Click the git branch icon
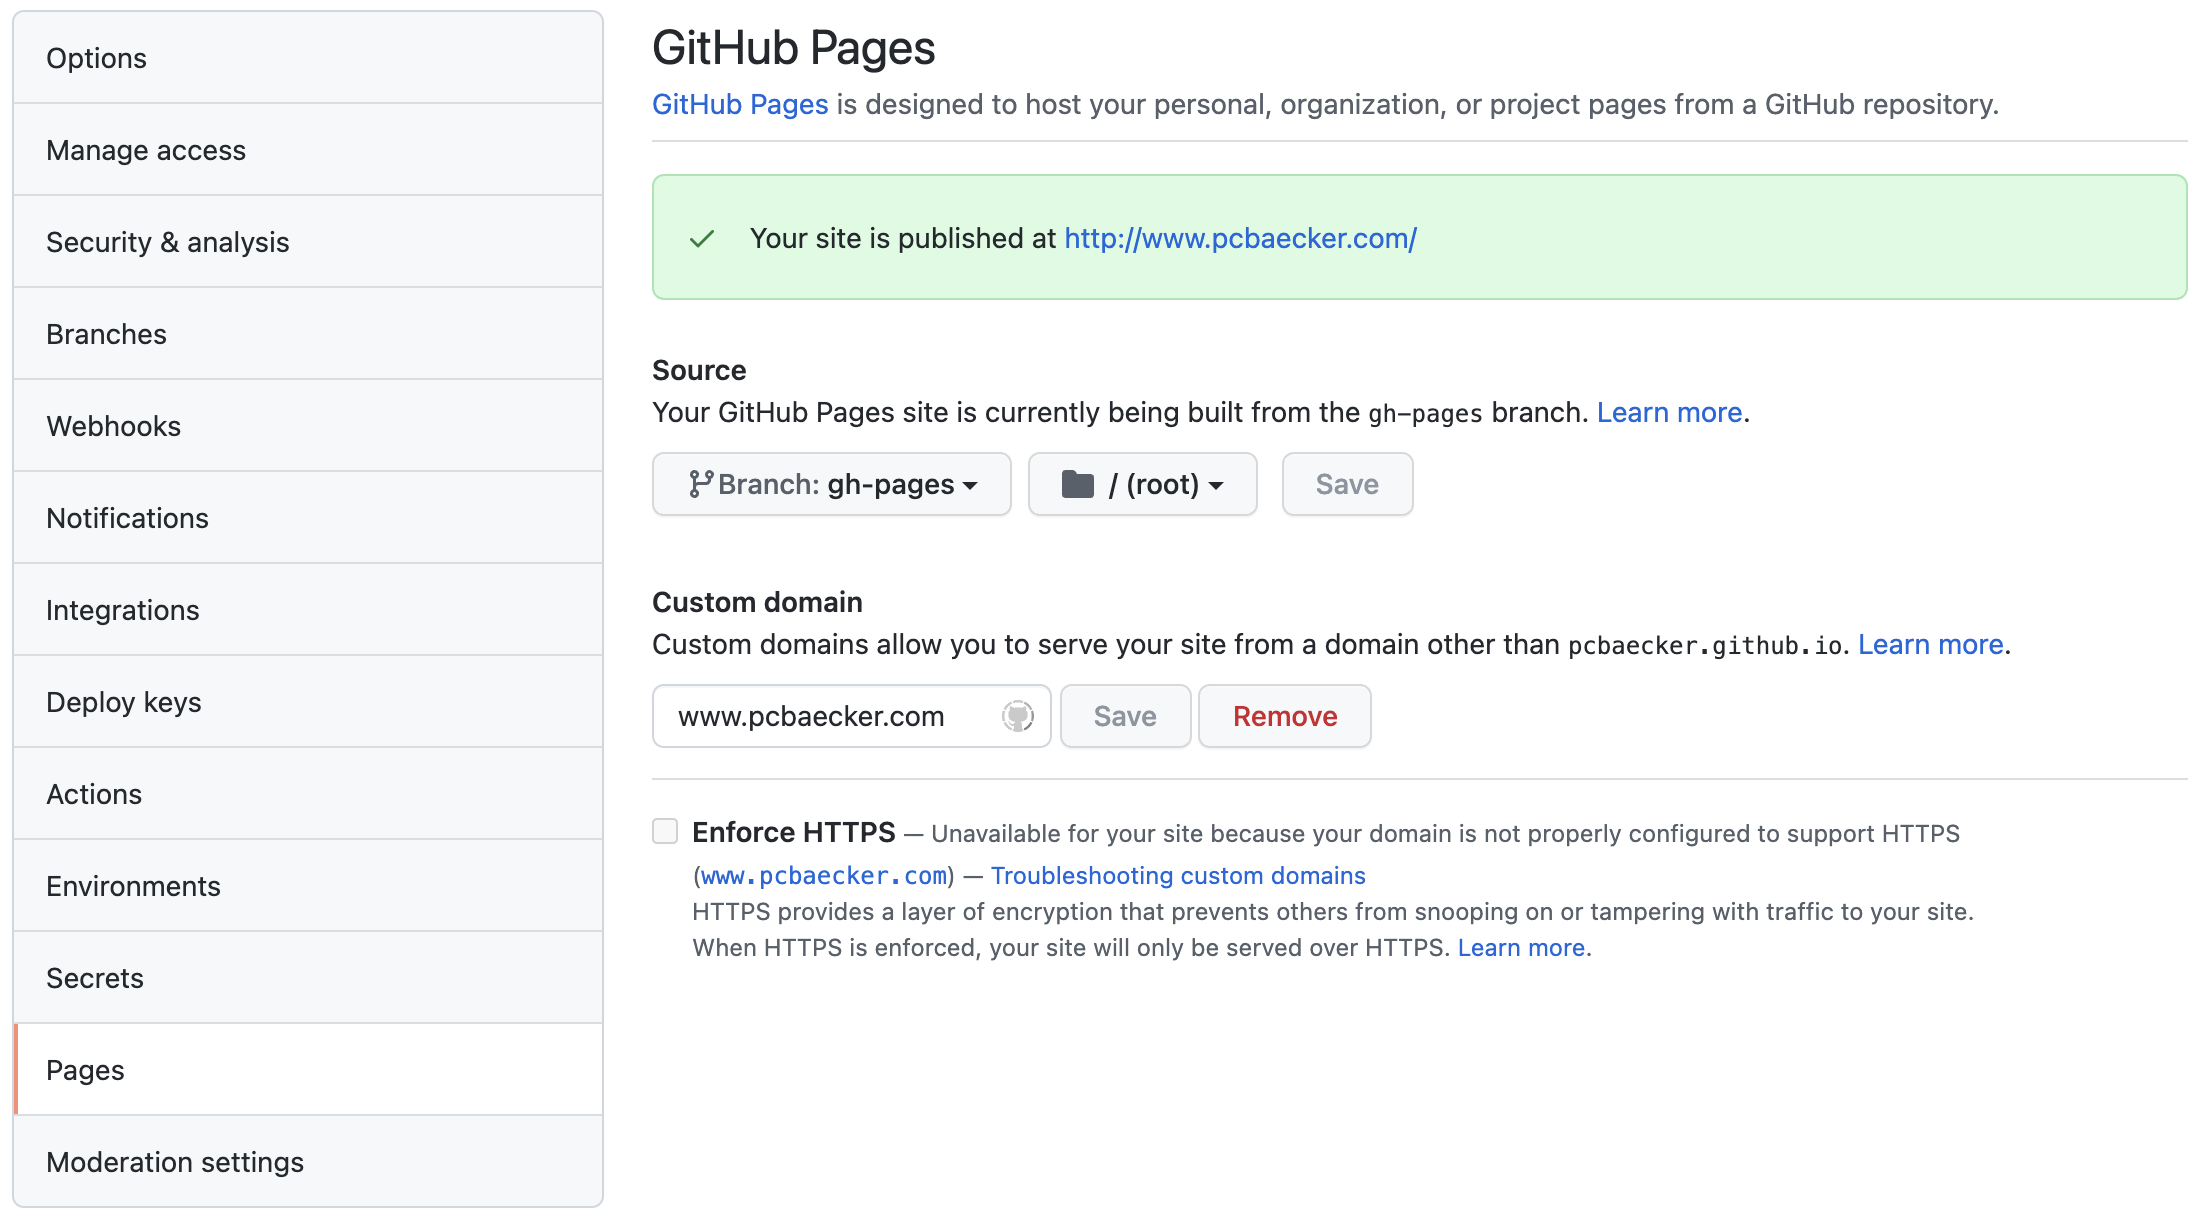 [700, 484]
